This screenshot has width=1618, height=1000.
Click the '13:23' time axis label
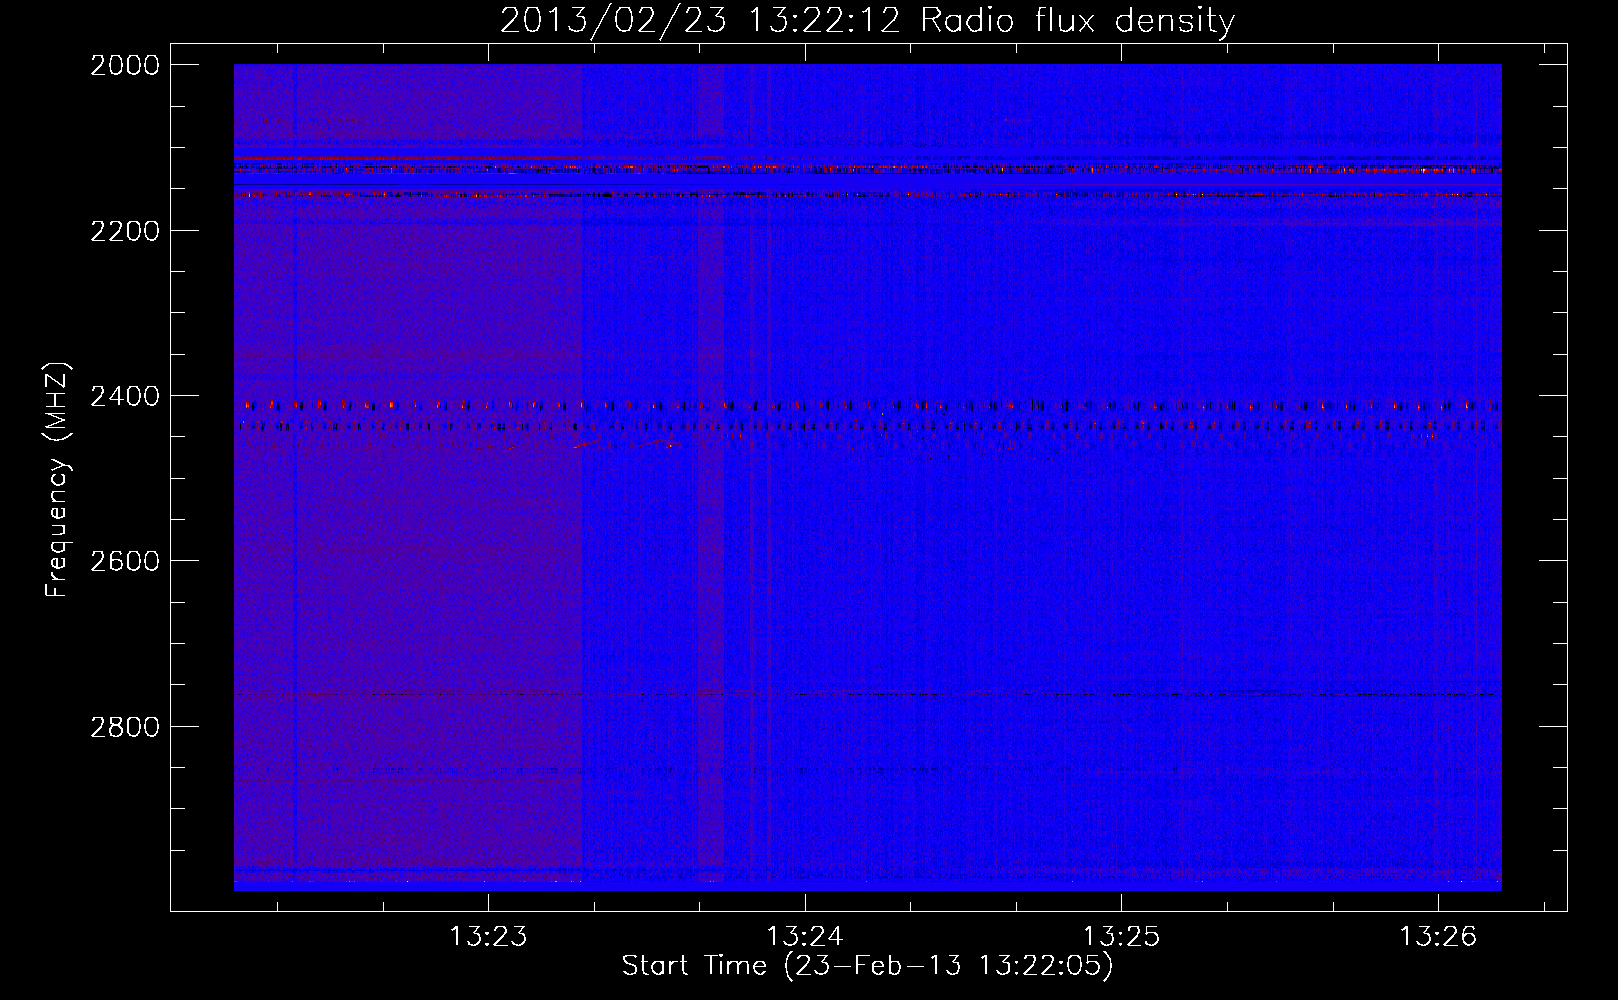tap(488, 937)
